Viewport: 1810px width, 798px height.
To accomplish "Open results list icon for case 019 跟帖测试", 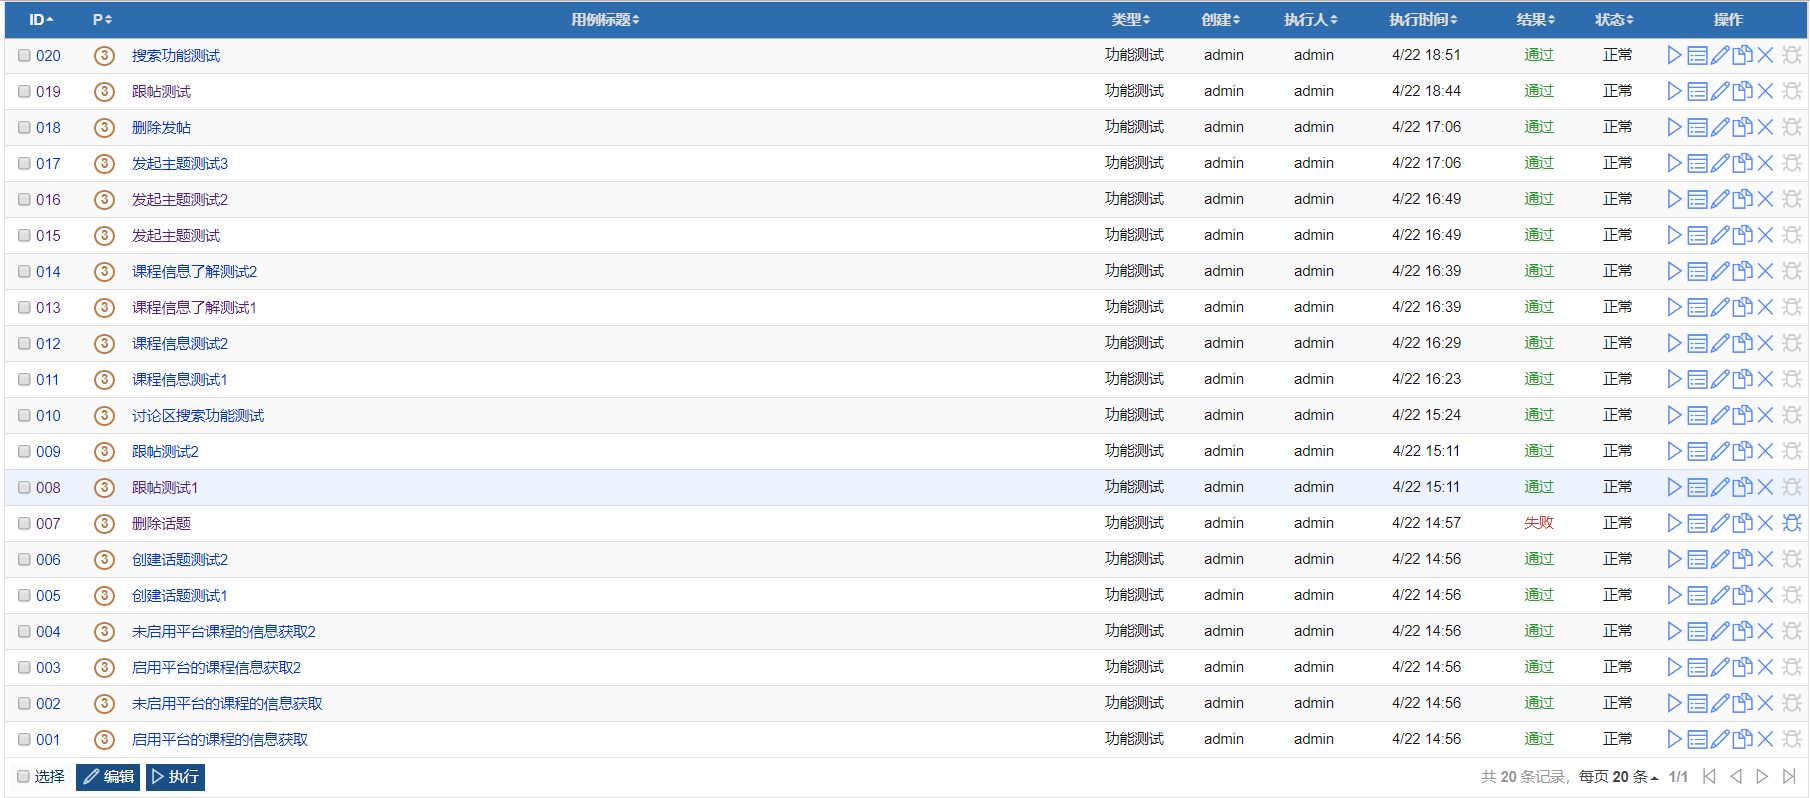I will coord(1697,92).
